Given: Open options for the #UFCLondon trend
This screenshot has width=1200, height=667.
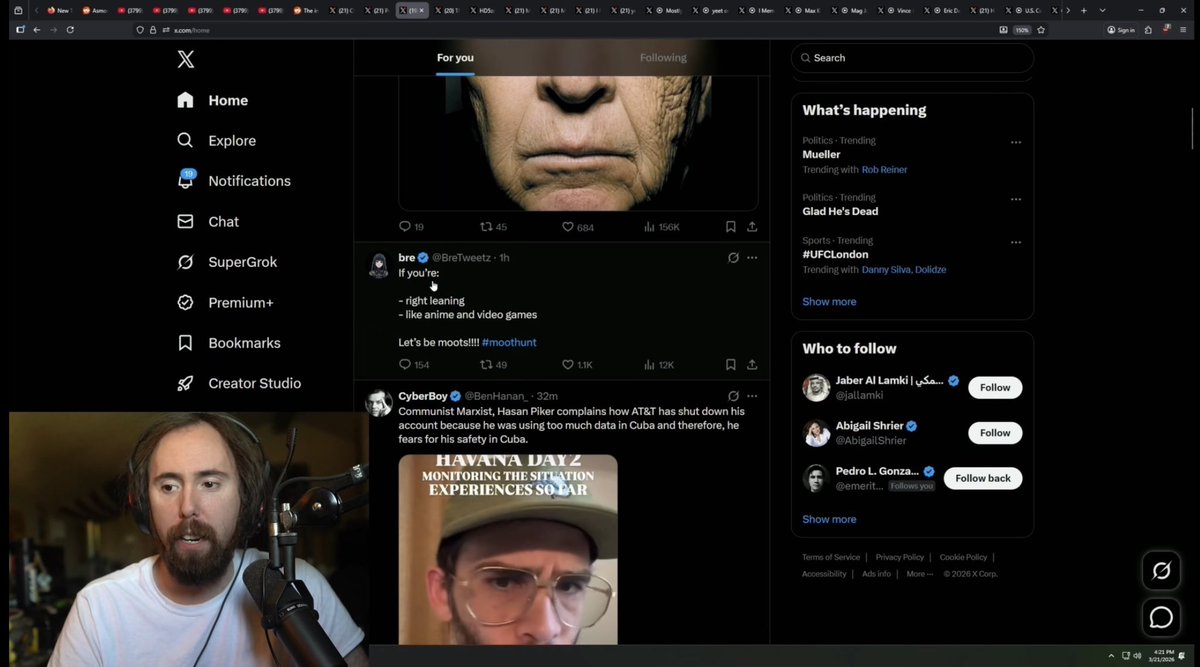Looking at the screenshot, I should [x=1016, y=241].
